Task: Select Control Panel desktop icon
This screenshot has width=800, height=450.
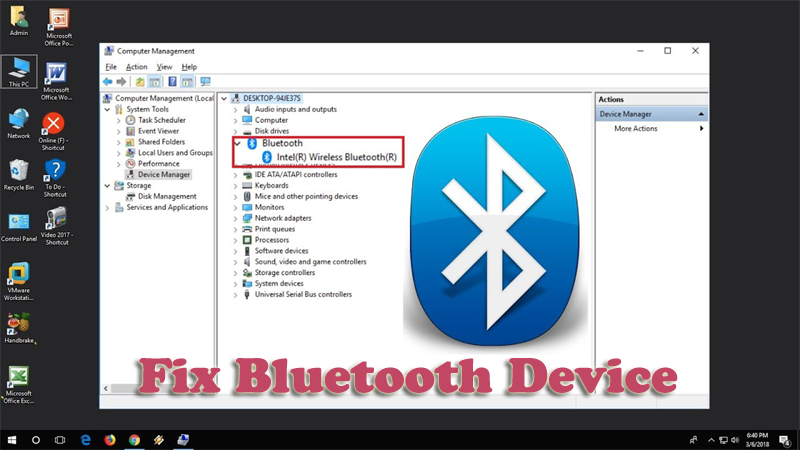Action: [19, 227]
